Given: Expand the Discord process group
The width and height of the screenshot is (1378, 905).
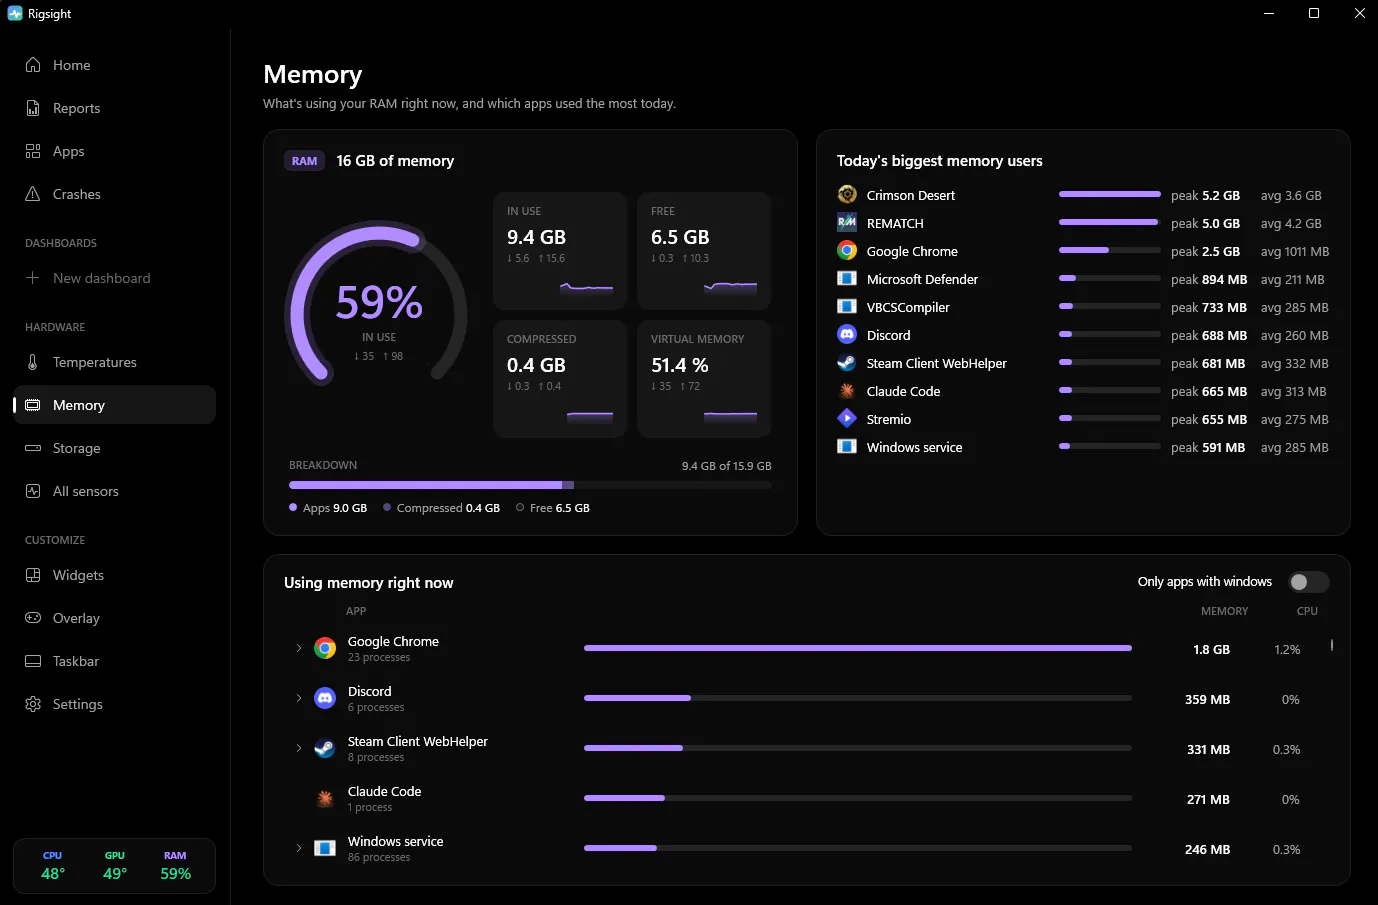Looking at the screenshot, I should [x=299, y=698].
